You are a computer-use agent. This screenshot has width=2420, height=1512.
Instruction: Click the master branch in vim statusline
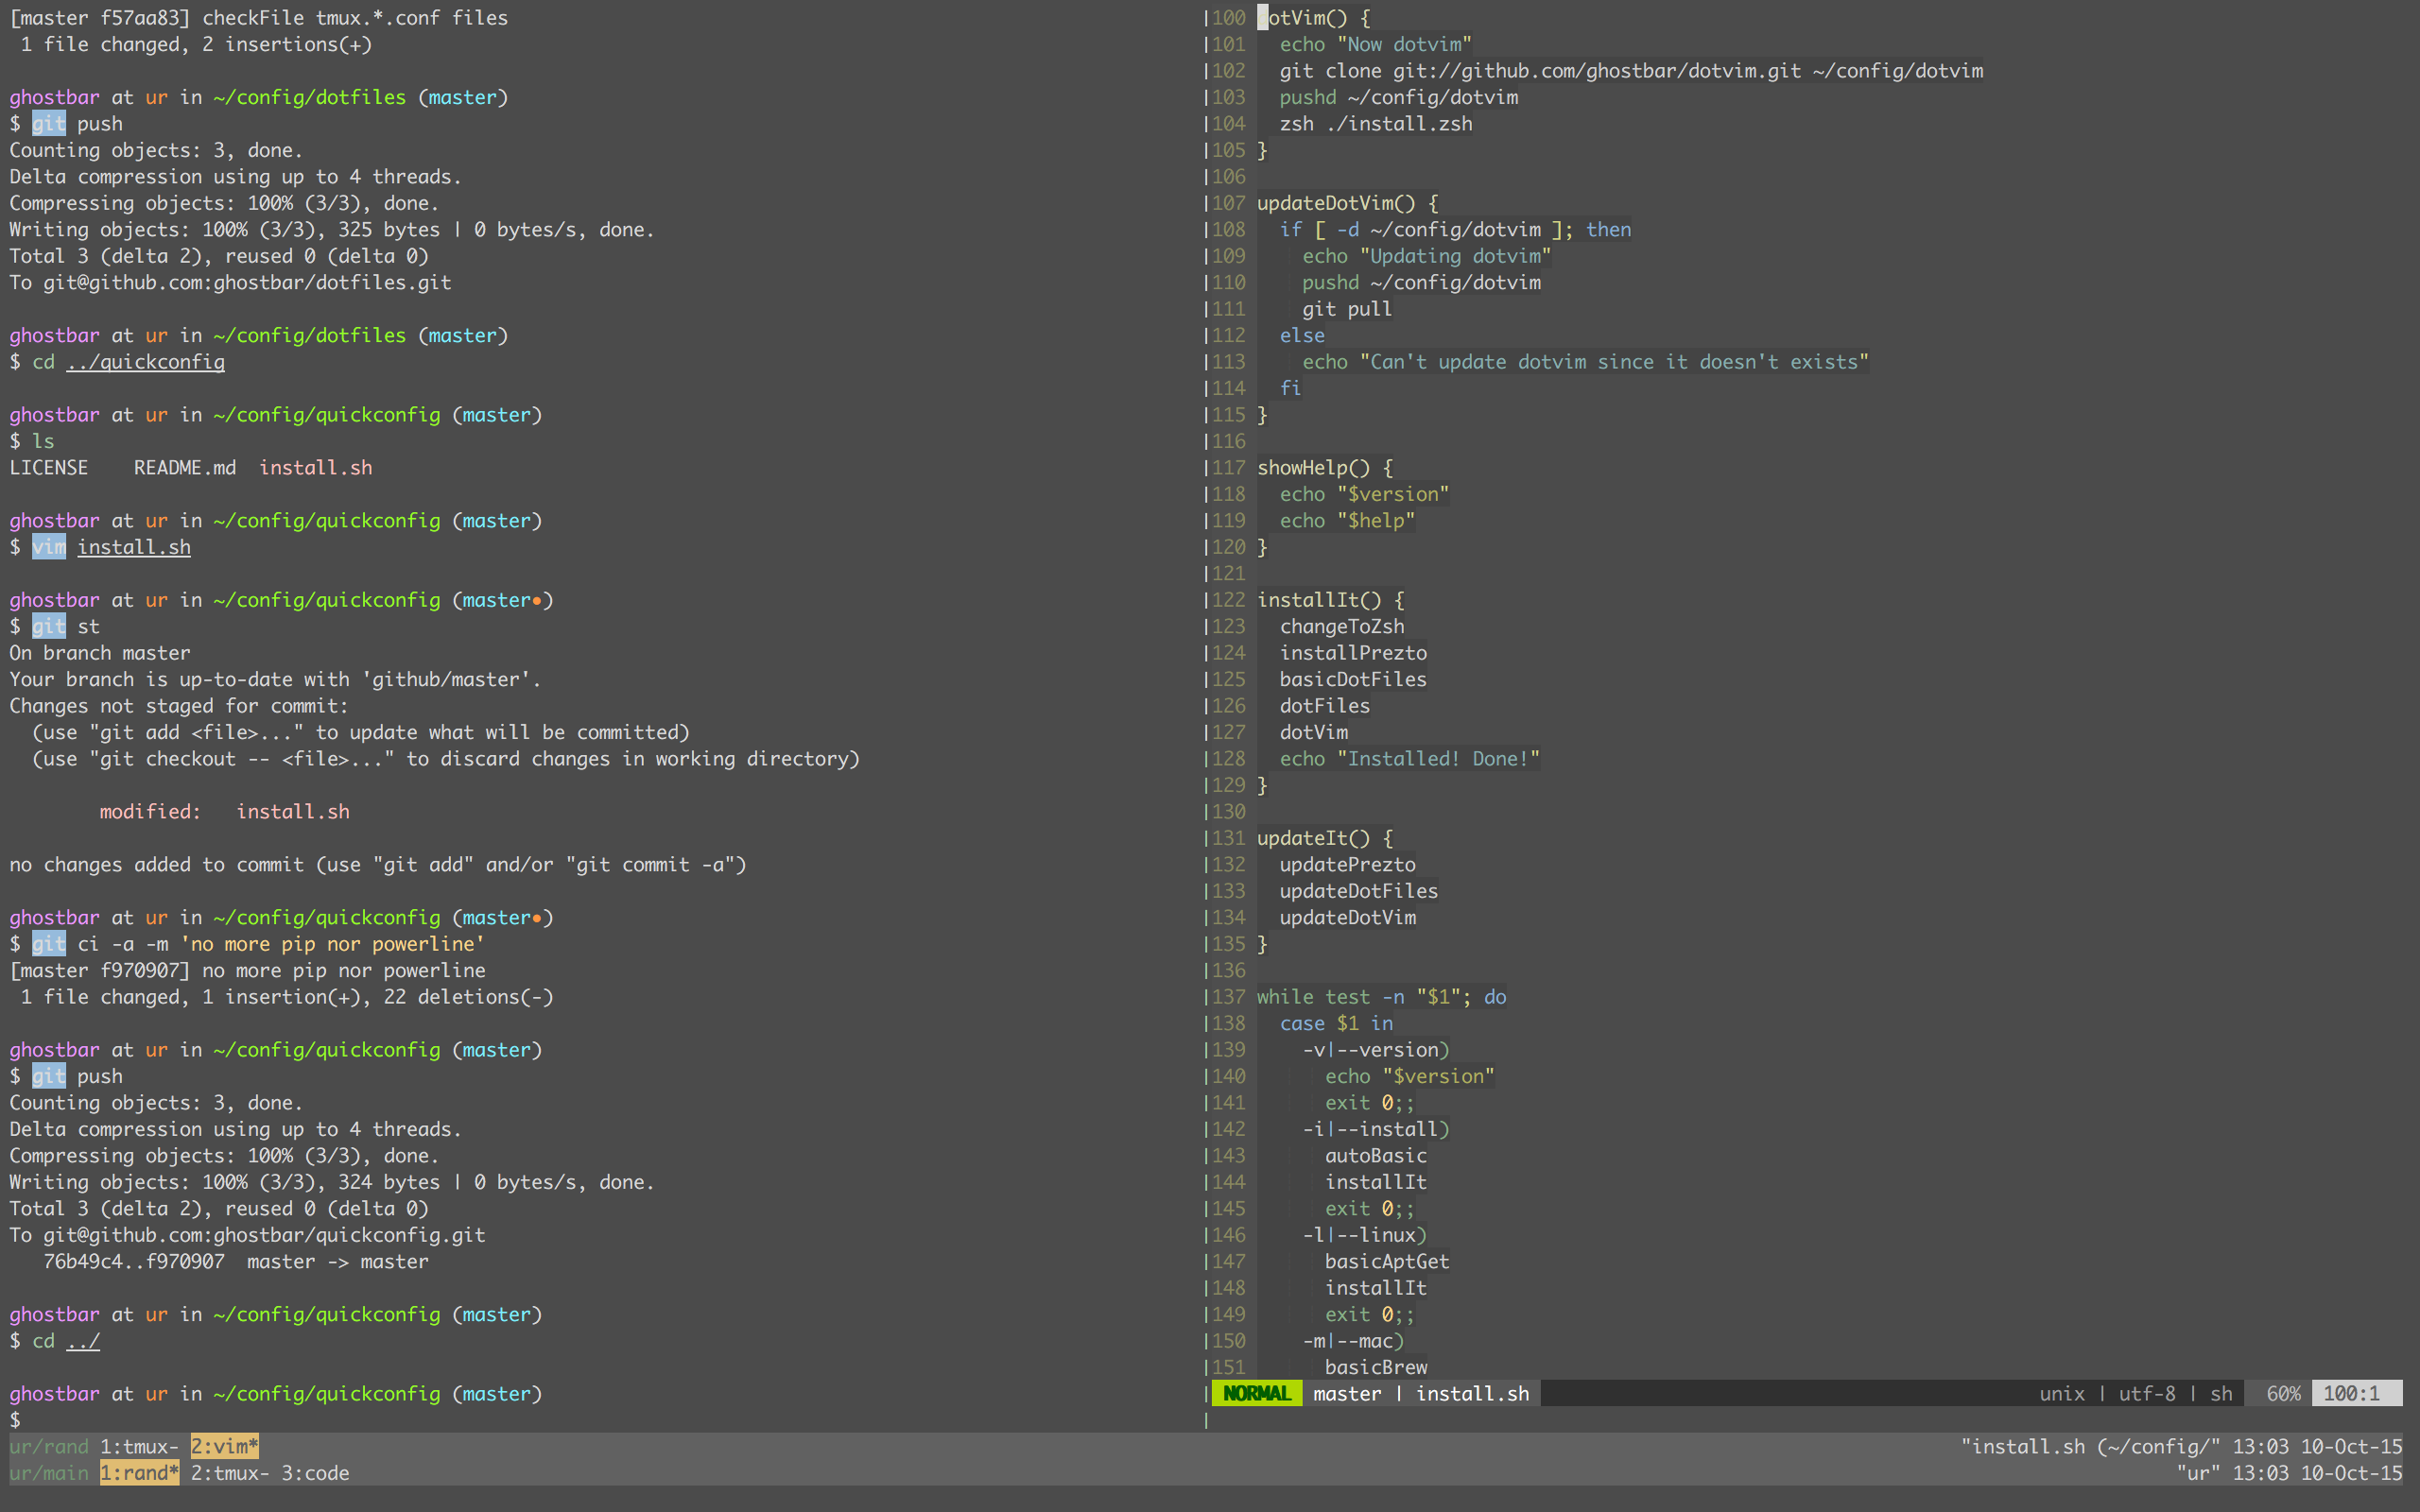pyautogui.click(x=1346, y=1393)
